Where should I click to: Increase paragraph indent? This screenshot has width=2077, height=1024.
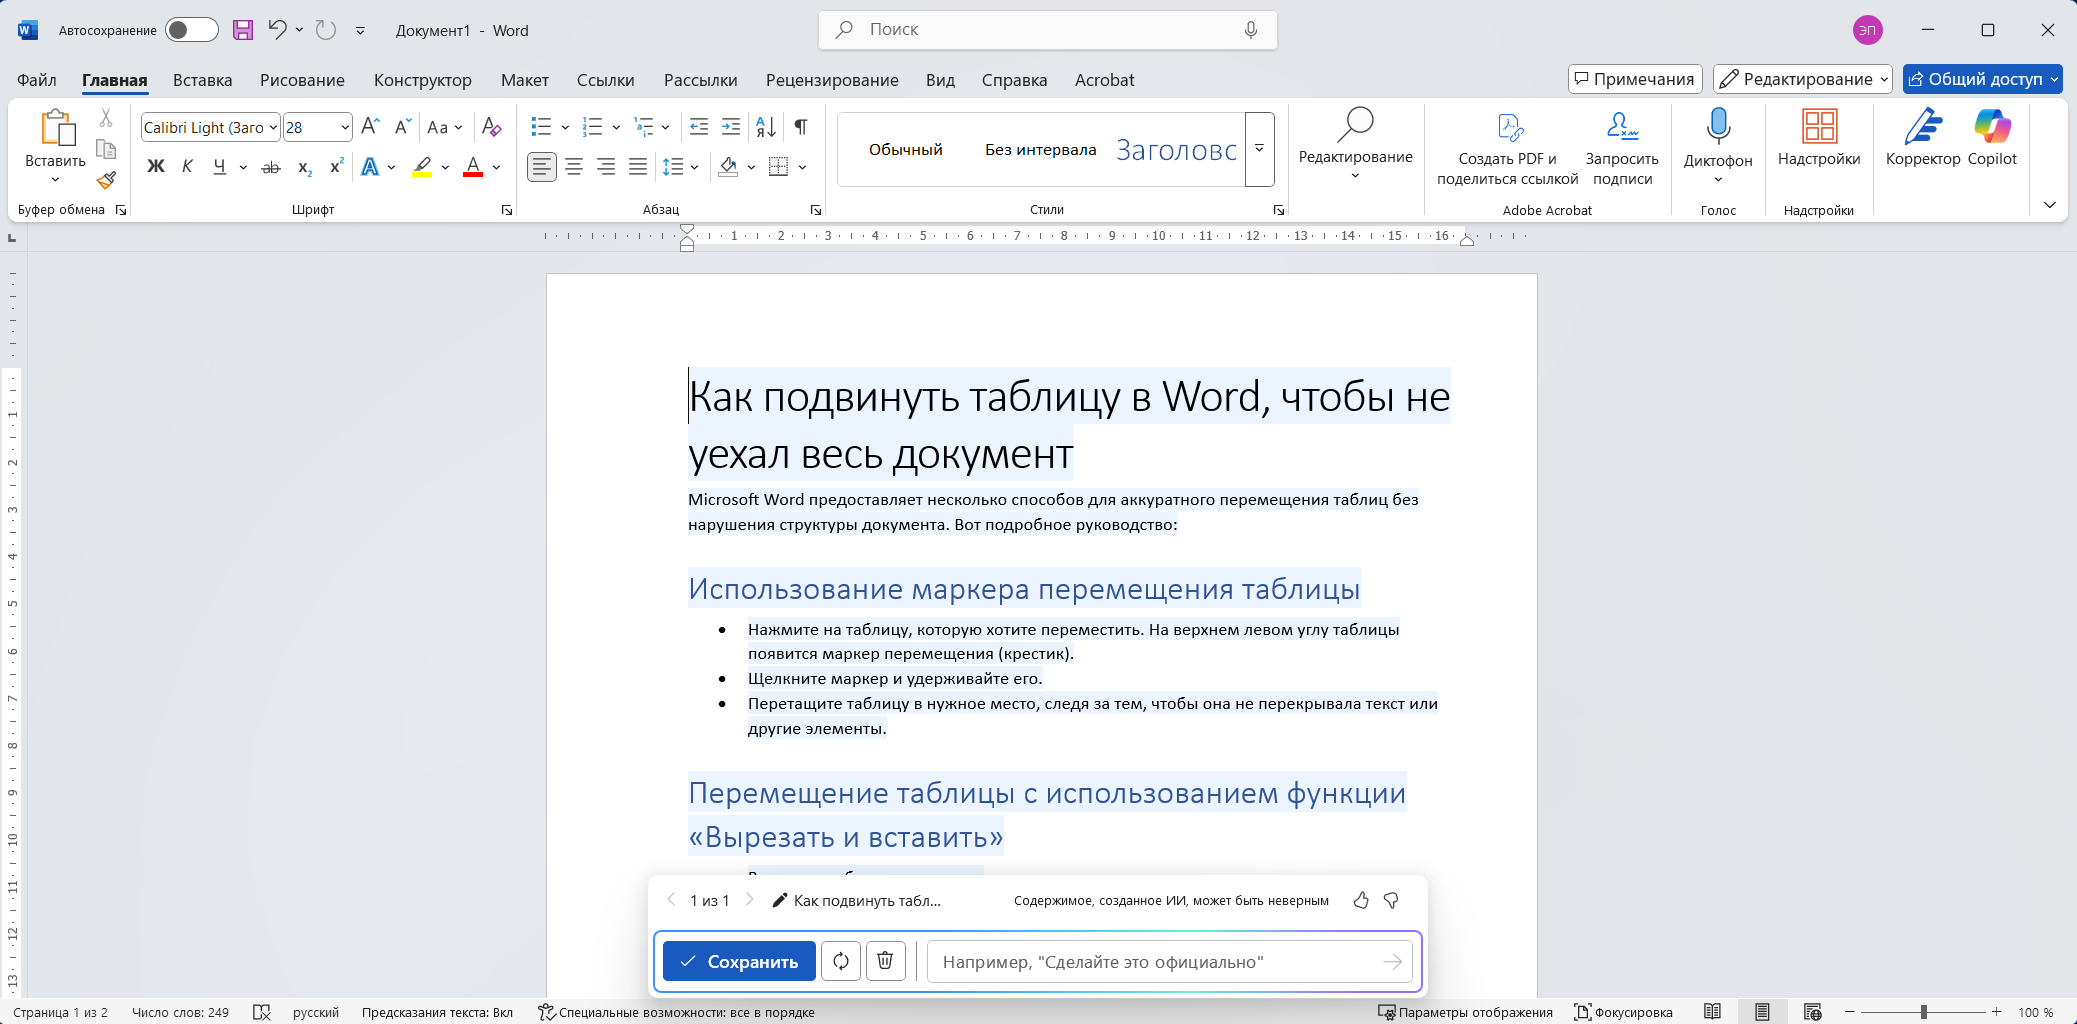(731, 127)
